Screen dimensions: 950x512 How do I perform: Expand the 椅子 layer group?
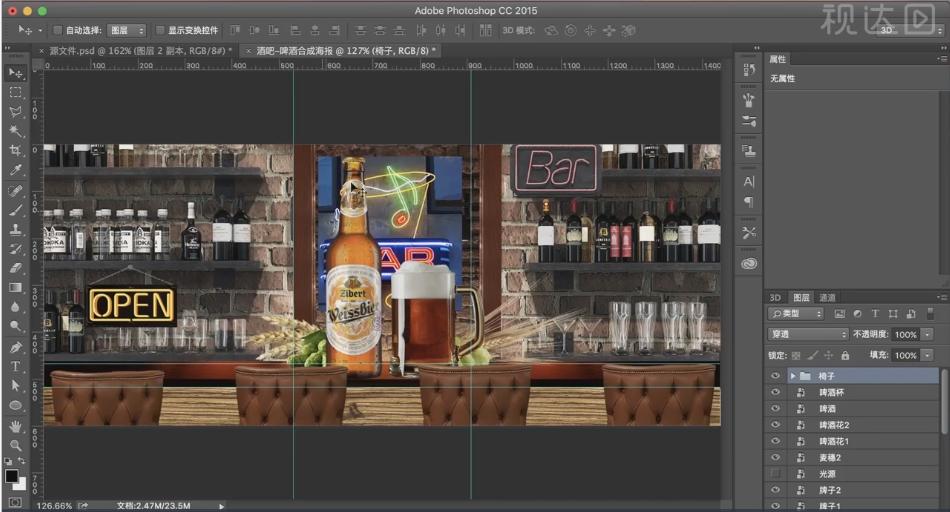792,376
